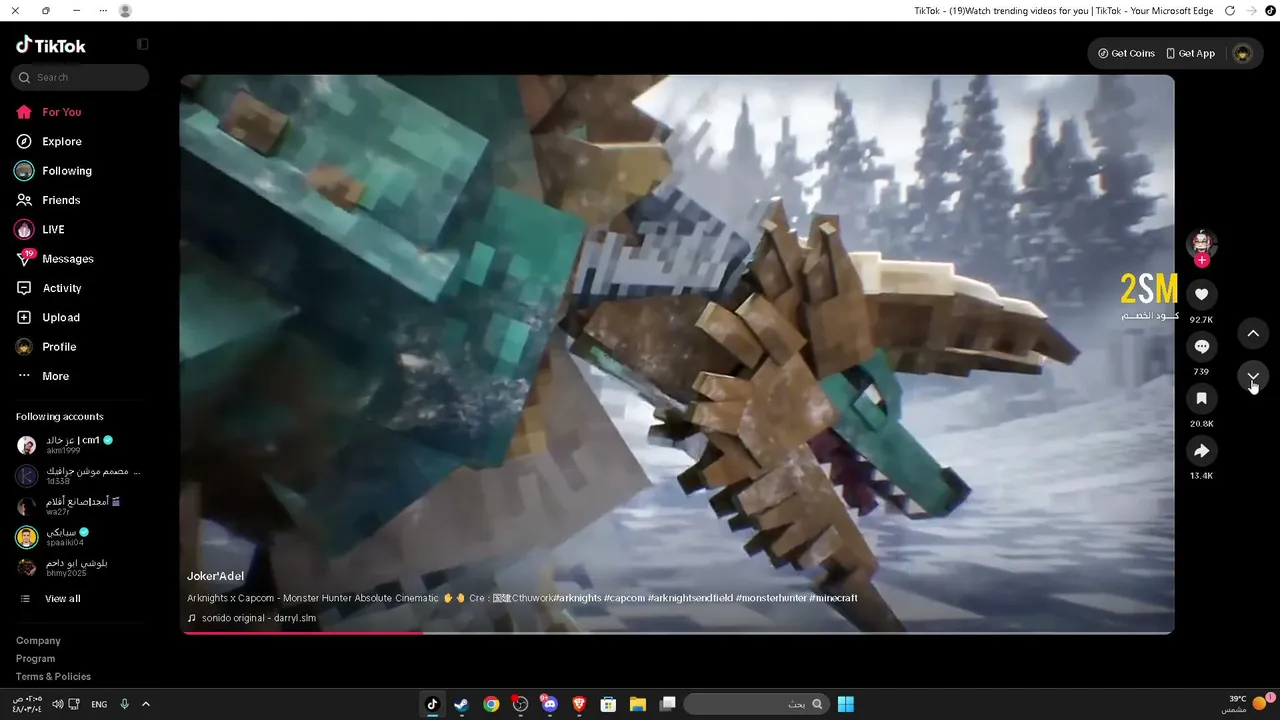Screen dimensions: 1280x720
Task: Click the TikTok logo
Action: tap(51, 45)
